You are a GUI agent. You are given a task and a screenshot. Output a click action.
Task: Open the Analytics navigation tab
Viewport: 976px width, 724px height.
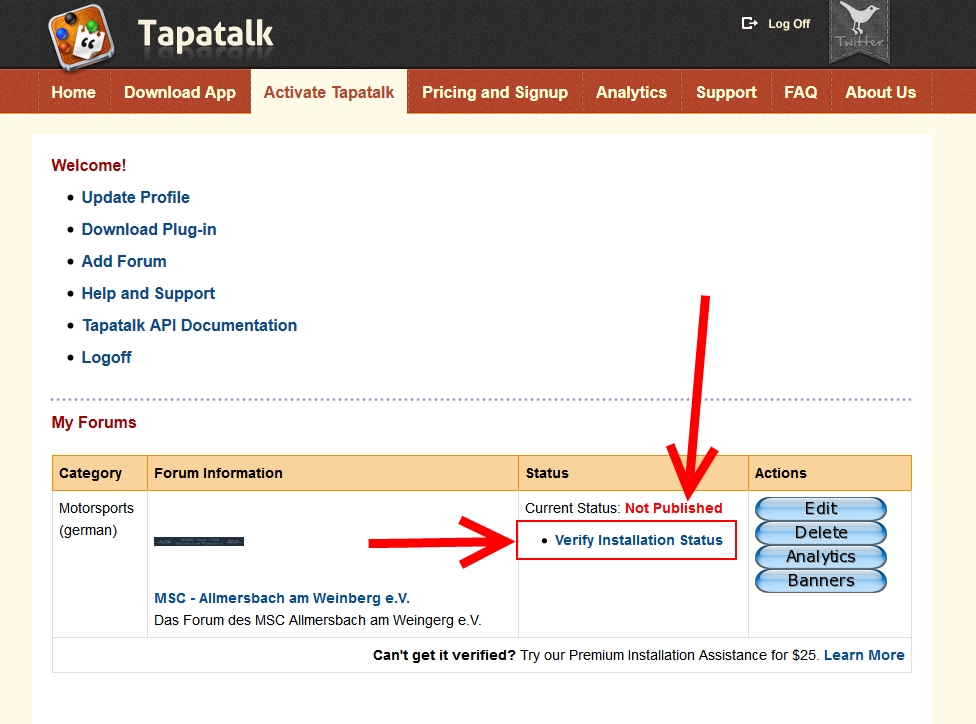tap(631, 92)
